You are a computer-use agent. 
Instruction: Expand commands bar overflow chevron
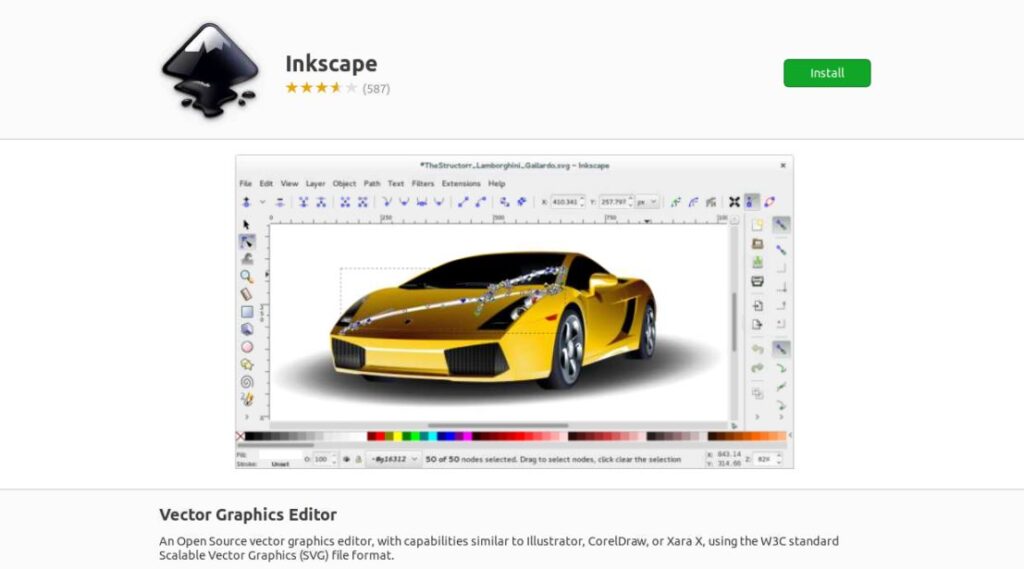[758, 417]
